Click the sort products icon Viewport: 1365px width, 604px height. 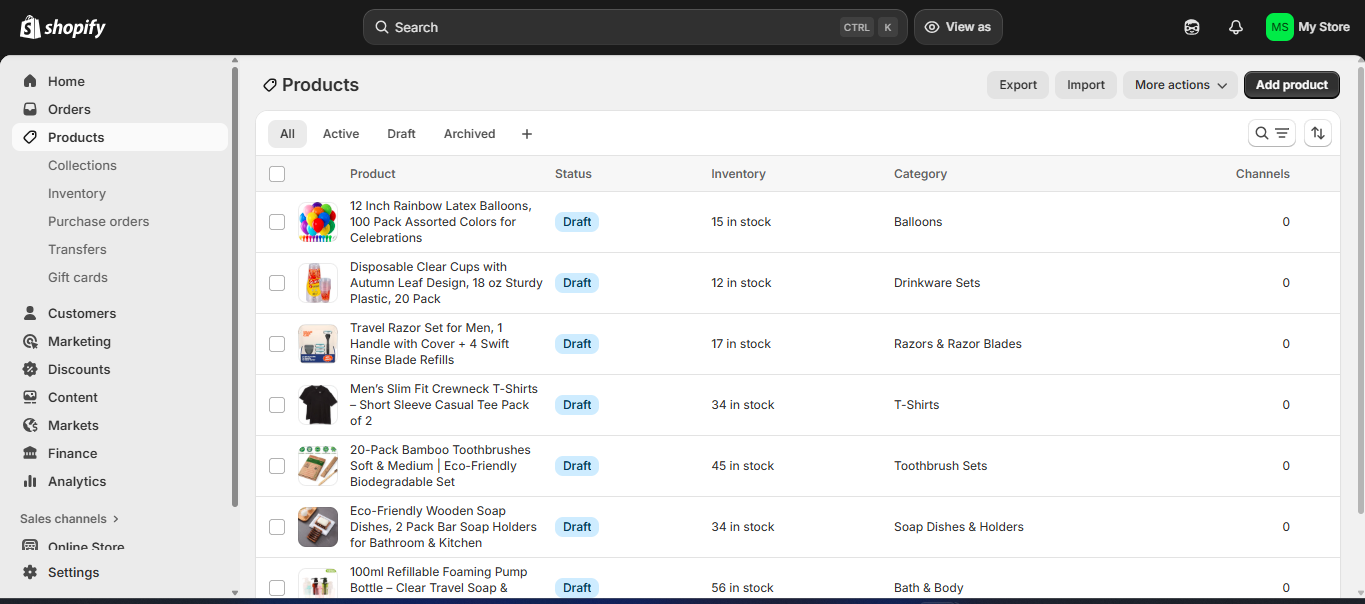(1318, 133)
